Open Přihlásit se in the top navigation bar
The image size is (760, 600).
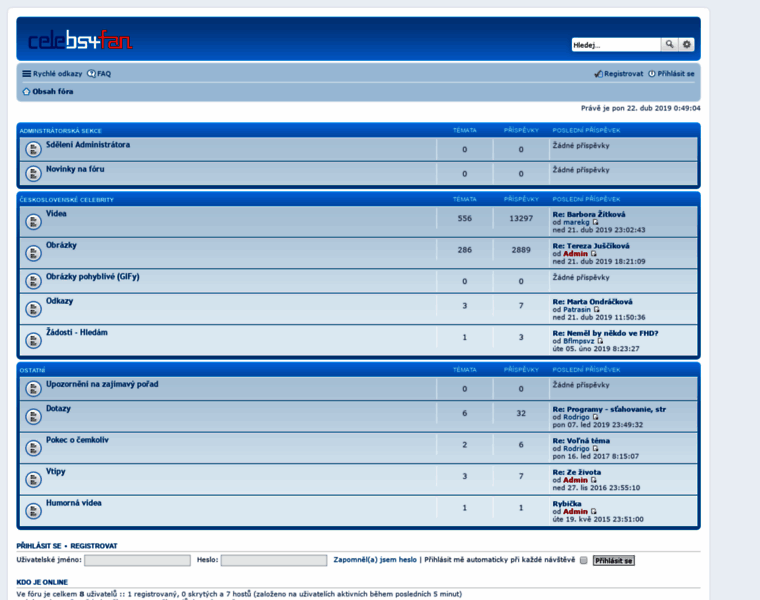click(671, 74)
